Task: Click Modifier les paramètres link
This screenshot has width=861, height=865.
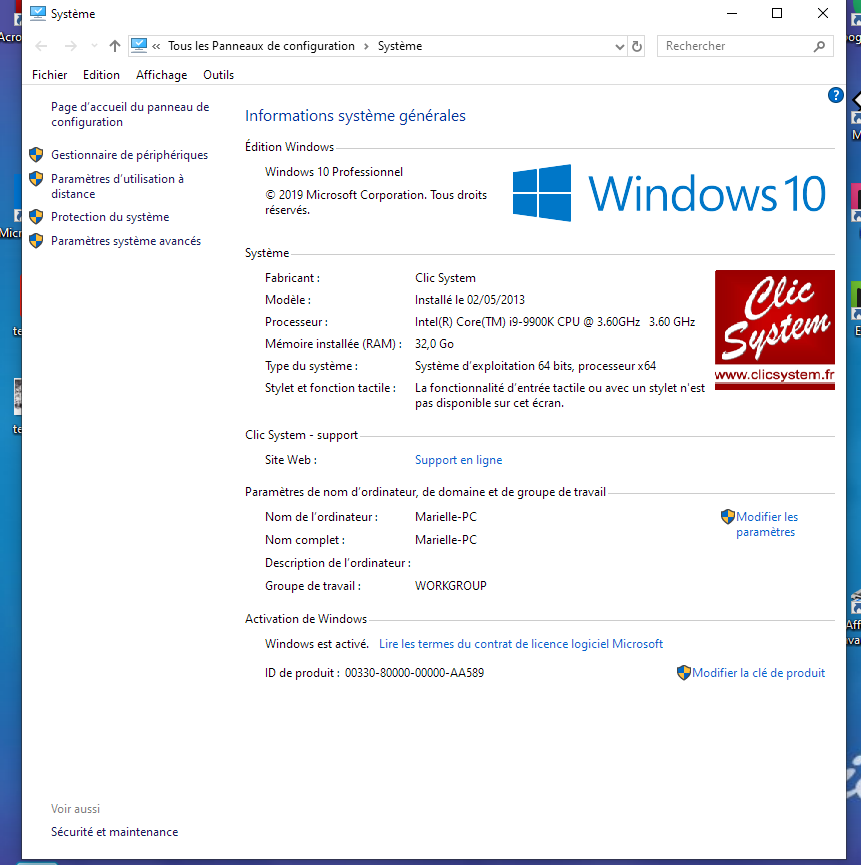Action: tap(767, 525)
